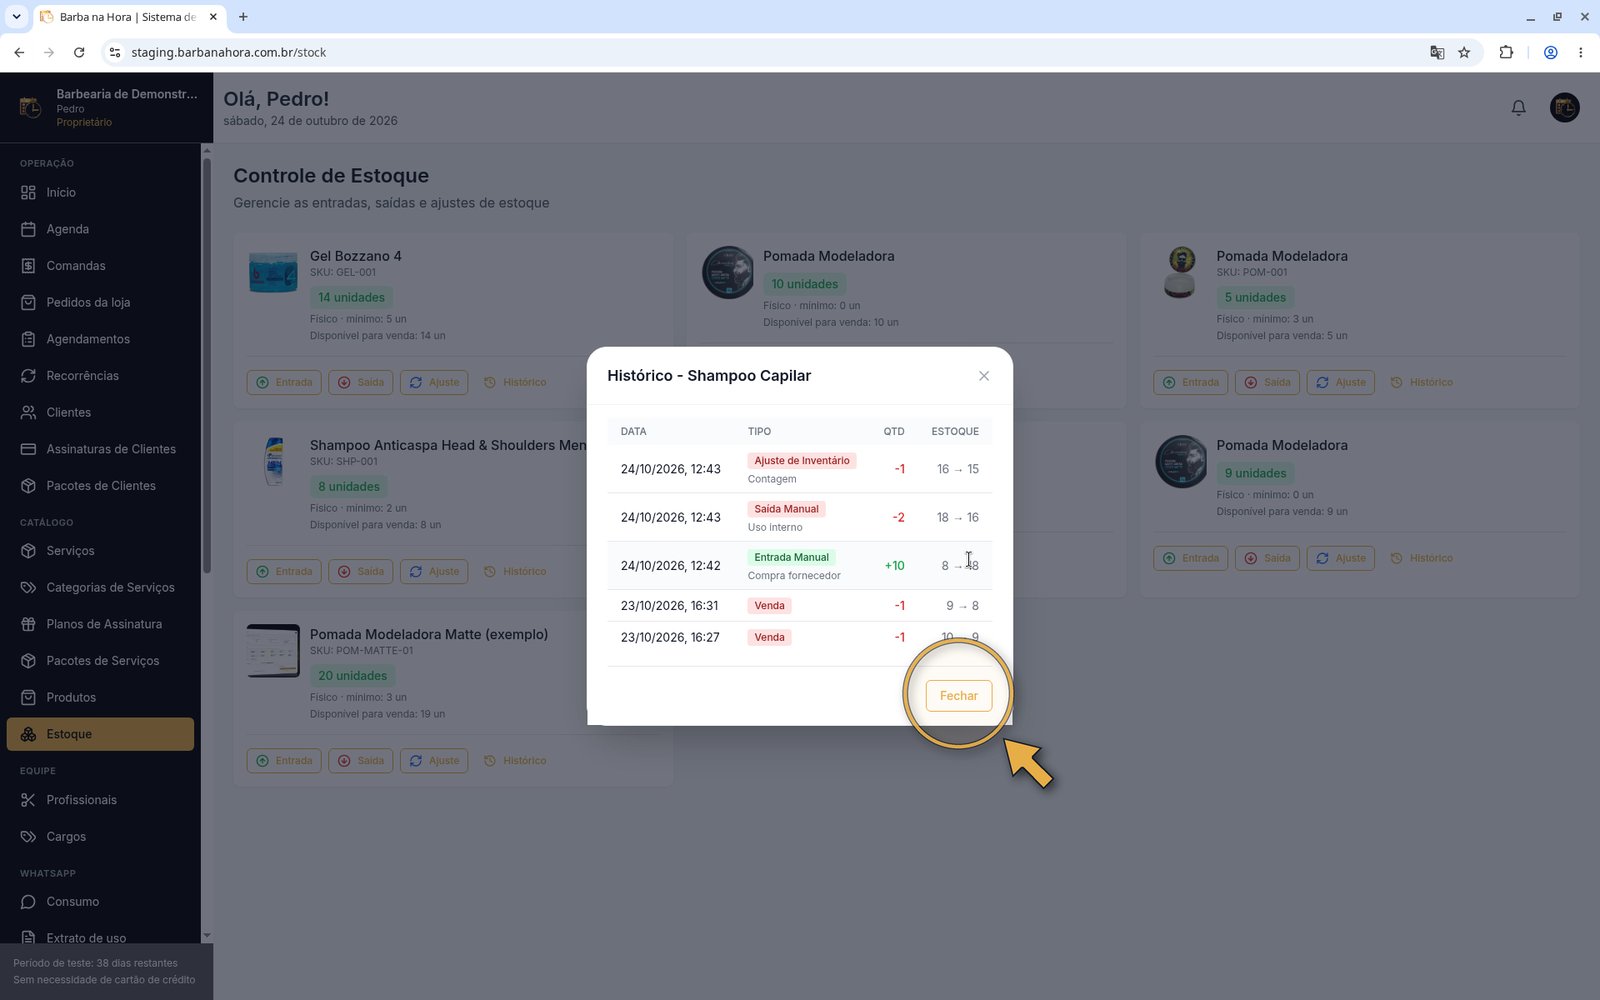Select highlighted Estoque sidebar item

click(100, 734)
